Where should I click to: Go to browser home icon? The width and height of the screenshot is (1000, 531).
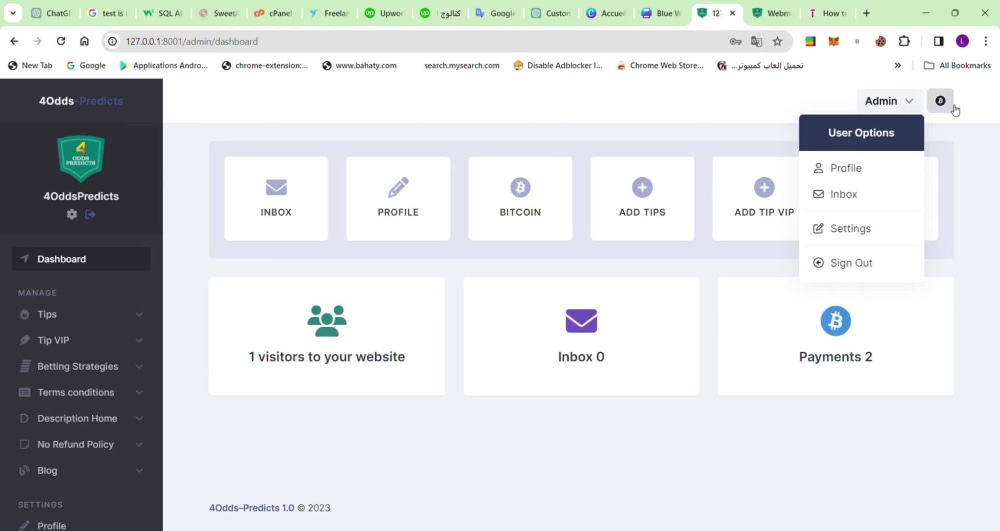click(84, 41)
